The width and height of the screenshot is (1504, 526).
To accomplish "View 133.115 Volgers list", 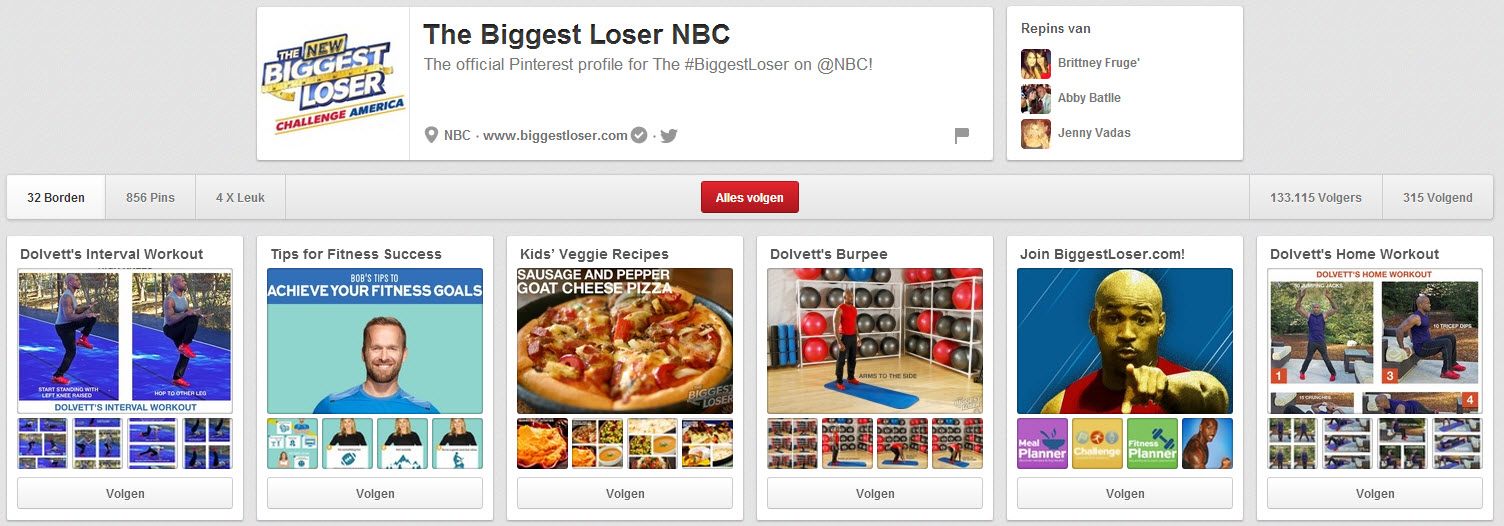I will point(1316,198).
